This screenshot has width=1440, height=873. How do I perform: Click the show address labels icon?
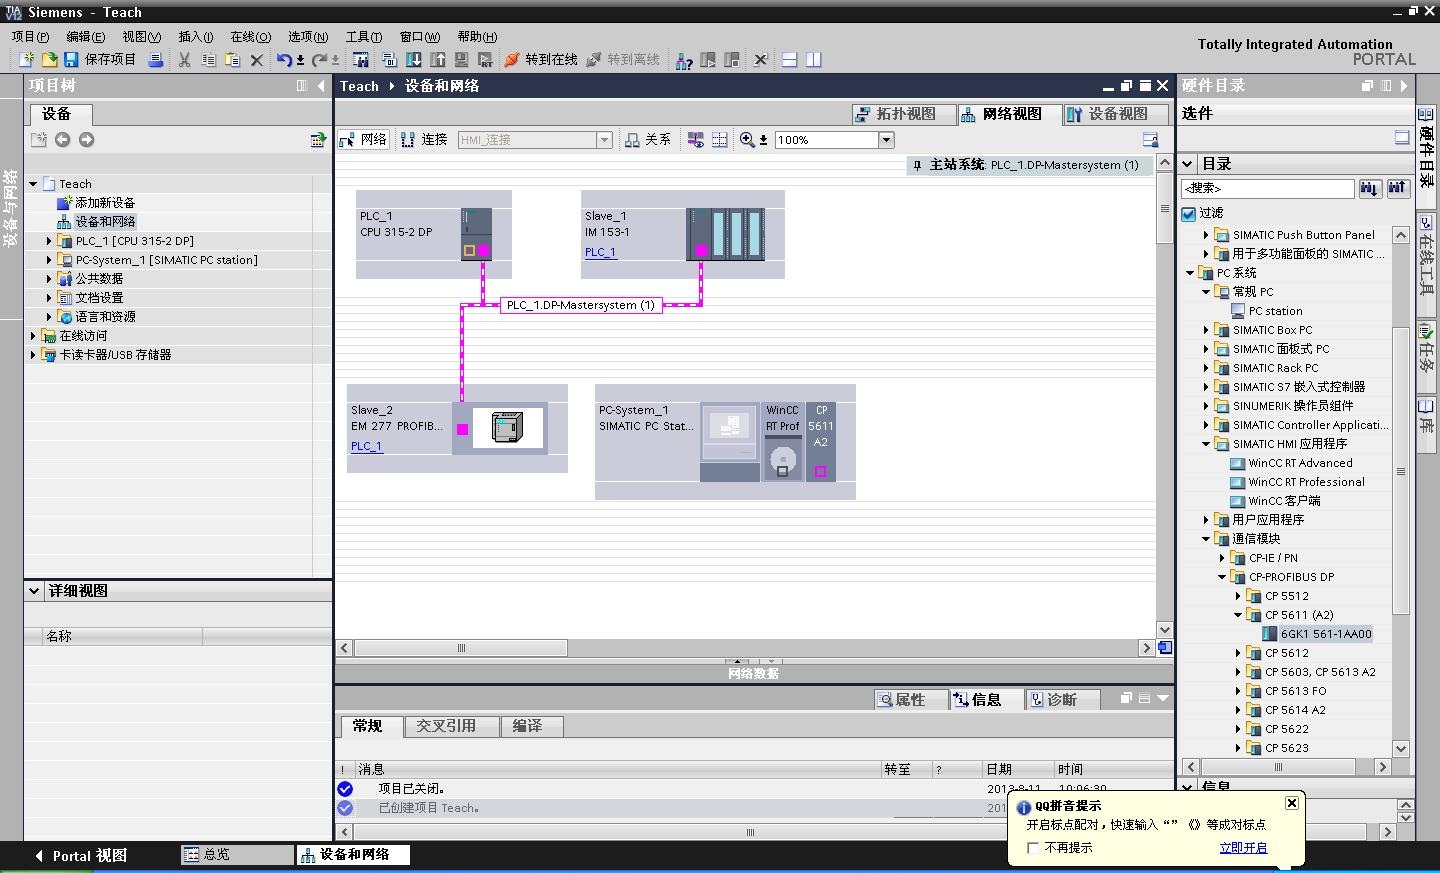[695, 140]
